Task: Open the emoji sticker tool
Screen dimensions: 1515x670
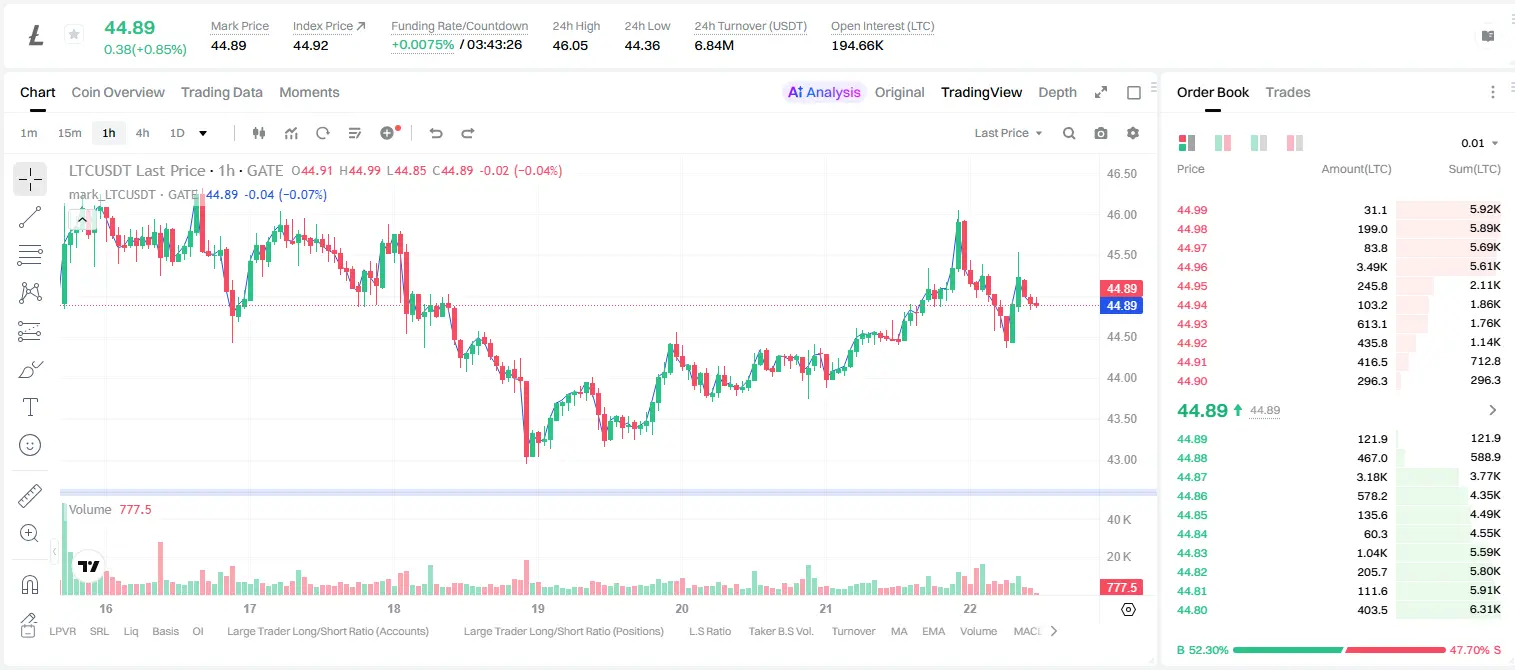Action: (x=30, y=445)
